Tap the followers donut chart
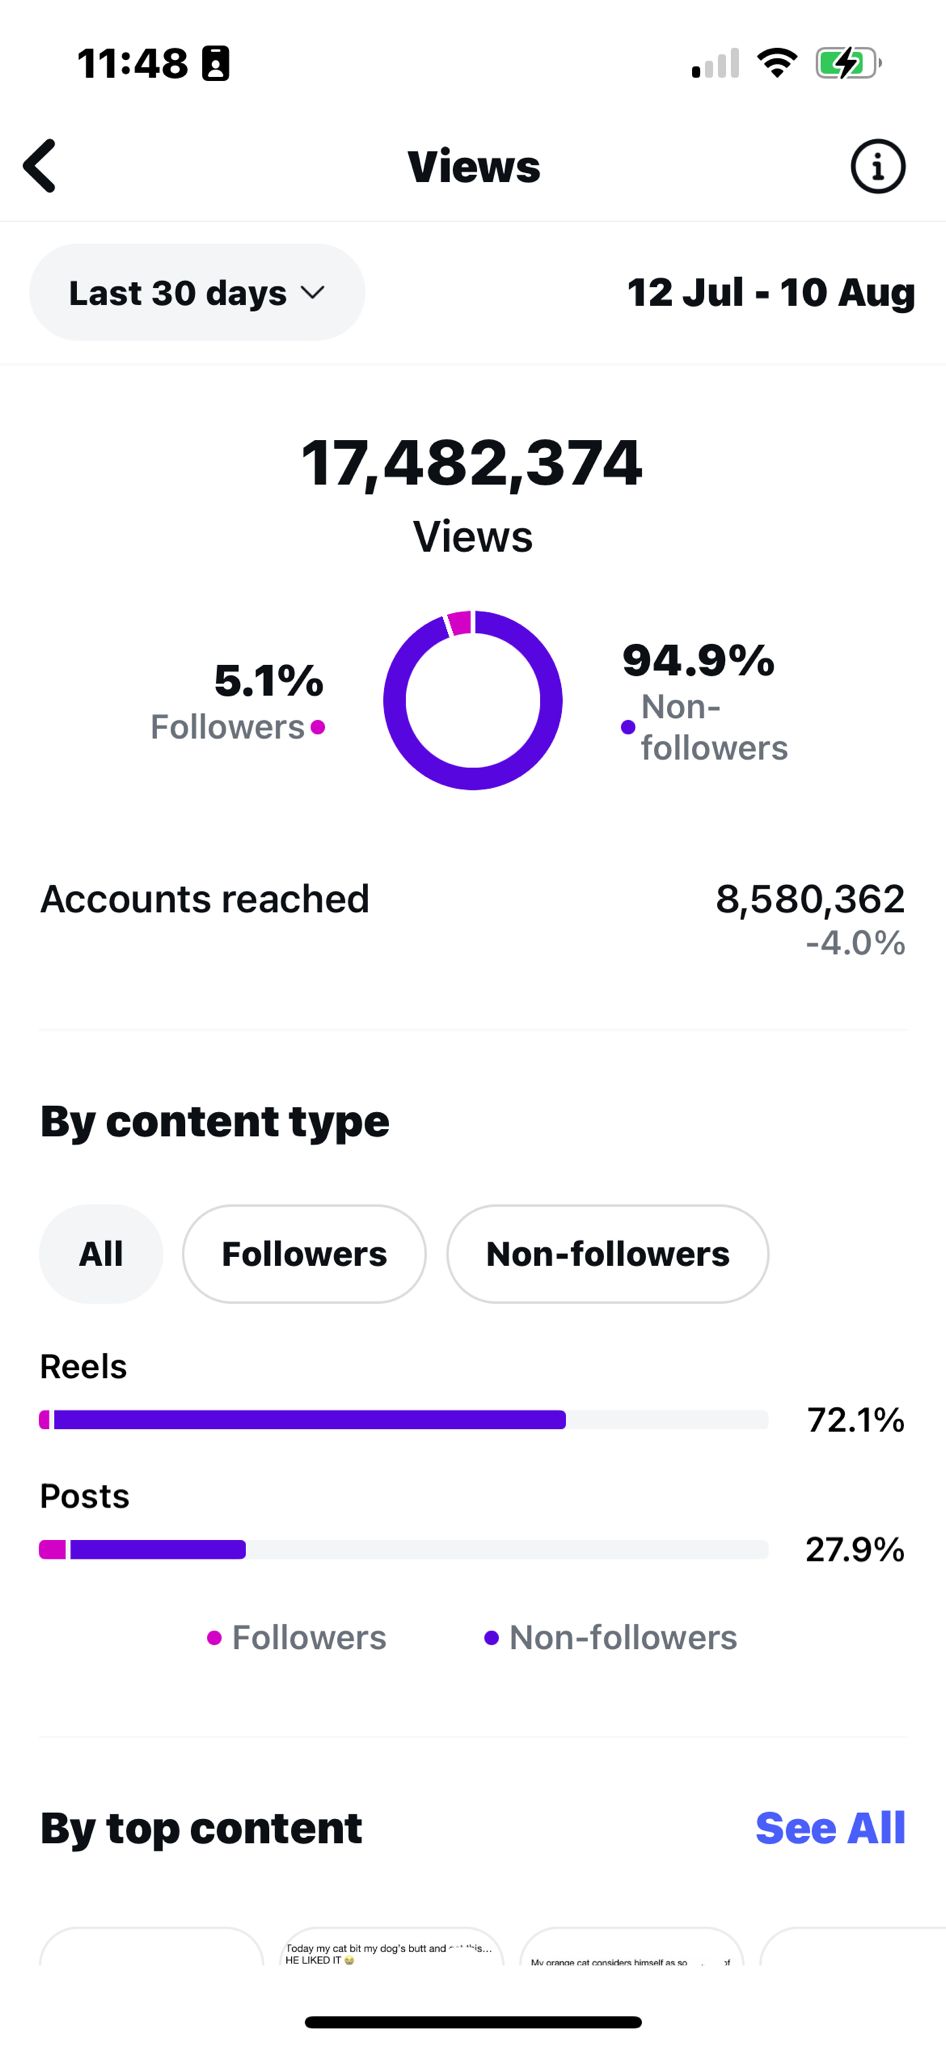This screenshot has width=946, height=2048. click(473, 699)
